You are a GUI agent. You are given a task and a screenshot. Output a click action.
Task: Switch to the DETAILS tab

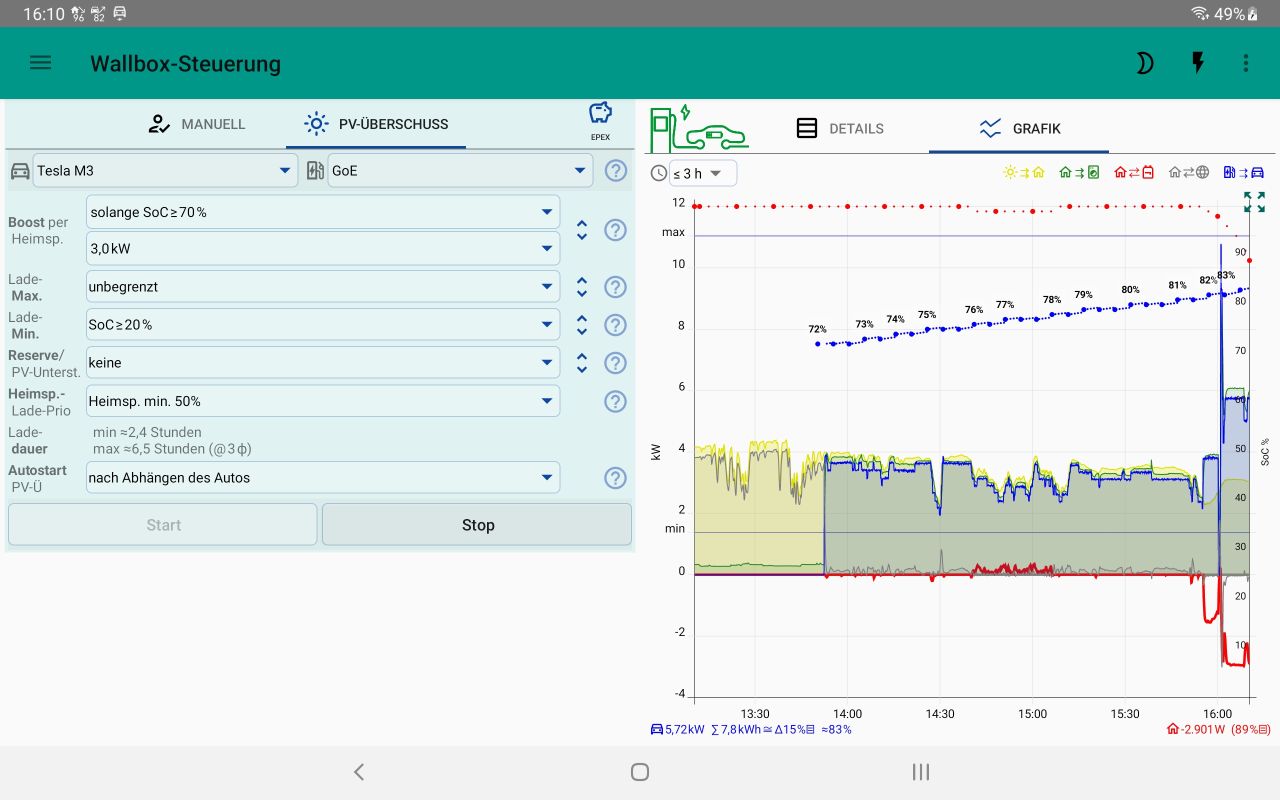(x=840, y=128)
